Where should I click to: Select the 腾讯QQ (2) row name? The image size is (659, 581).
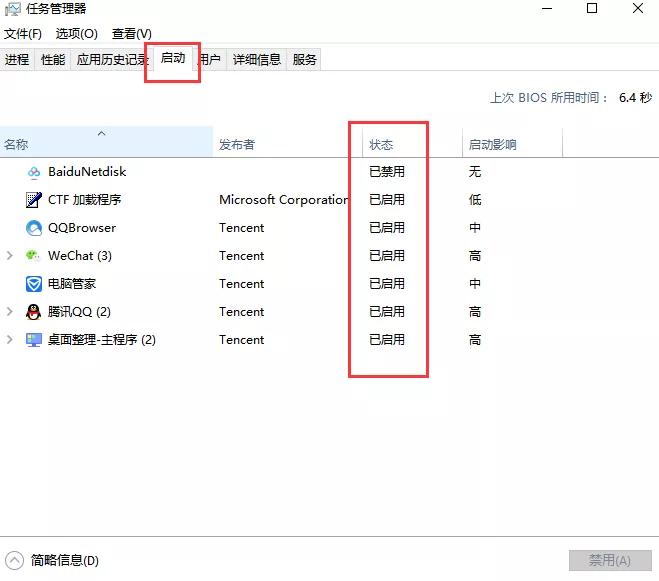click(x=79, y=312)
